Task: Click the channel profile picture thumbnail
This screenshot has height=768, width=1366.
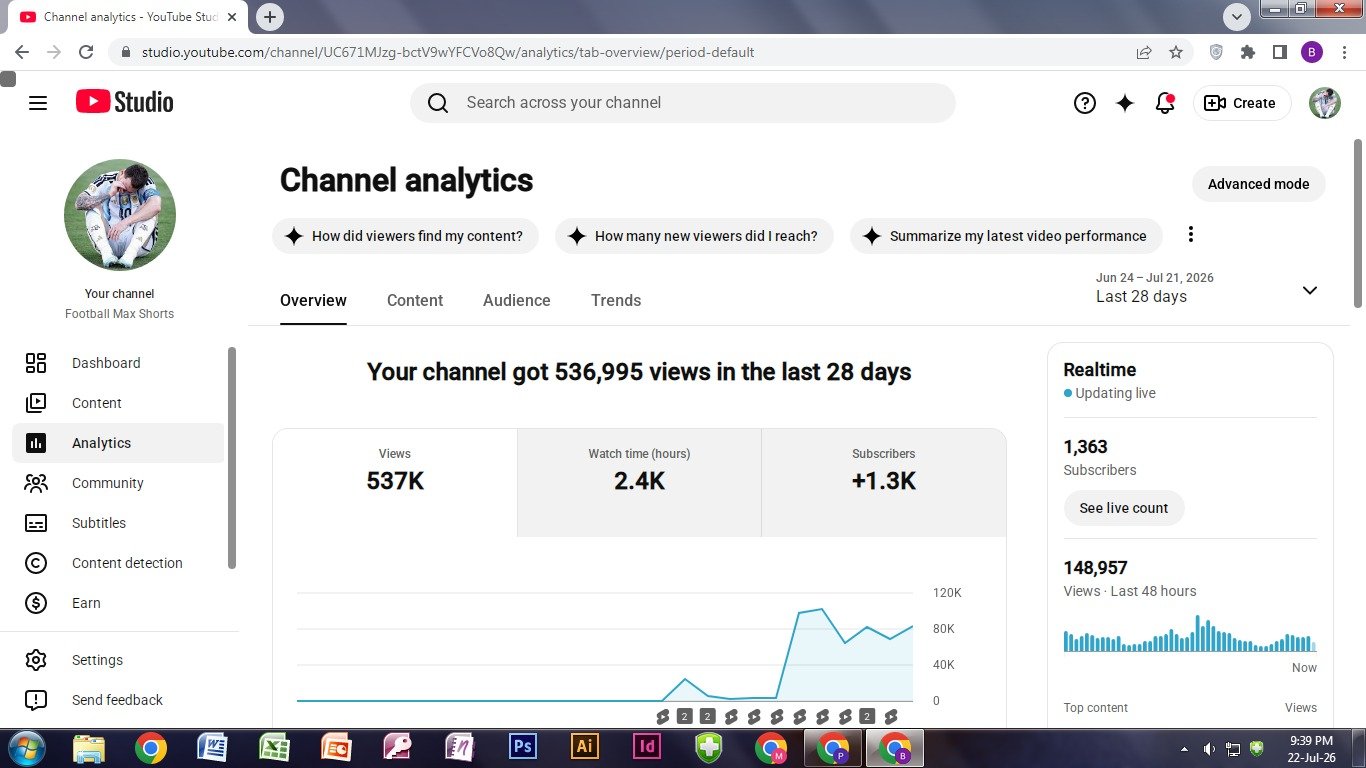Action: (120, 215)
